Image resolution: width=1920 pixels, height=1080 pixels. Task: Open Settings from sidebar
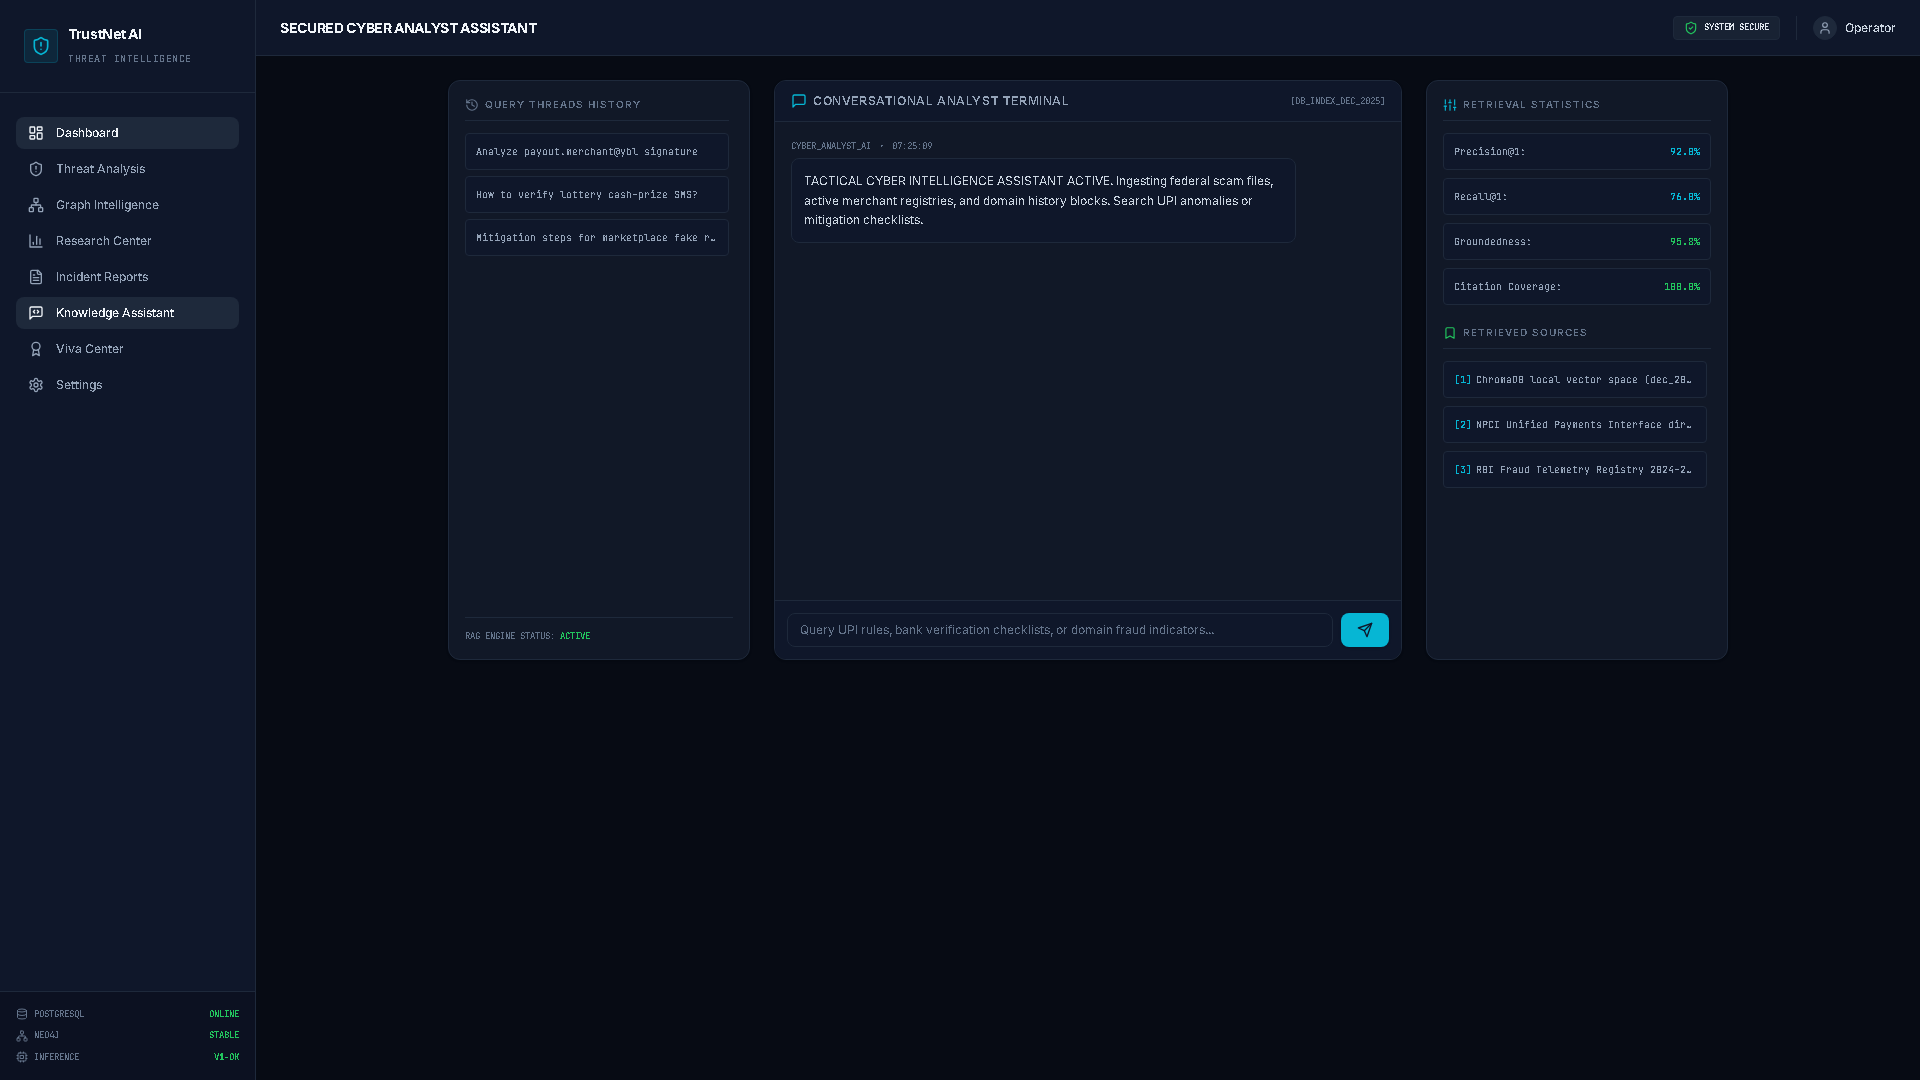(x=127, y=385)
